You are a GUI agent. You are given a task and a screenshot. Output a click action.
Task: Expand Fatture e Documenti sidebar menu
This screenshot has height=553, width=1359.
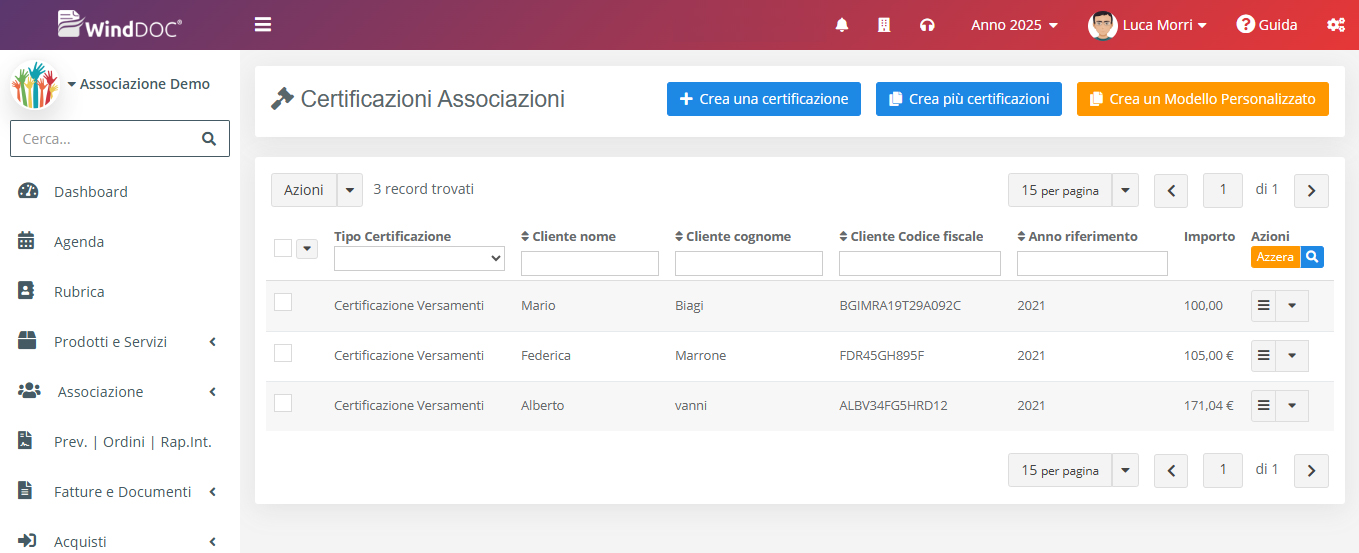122,492
